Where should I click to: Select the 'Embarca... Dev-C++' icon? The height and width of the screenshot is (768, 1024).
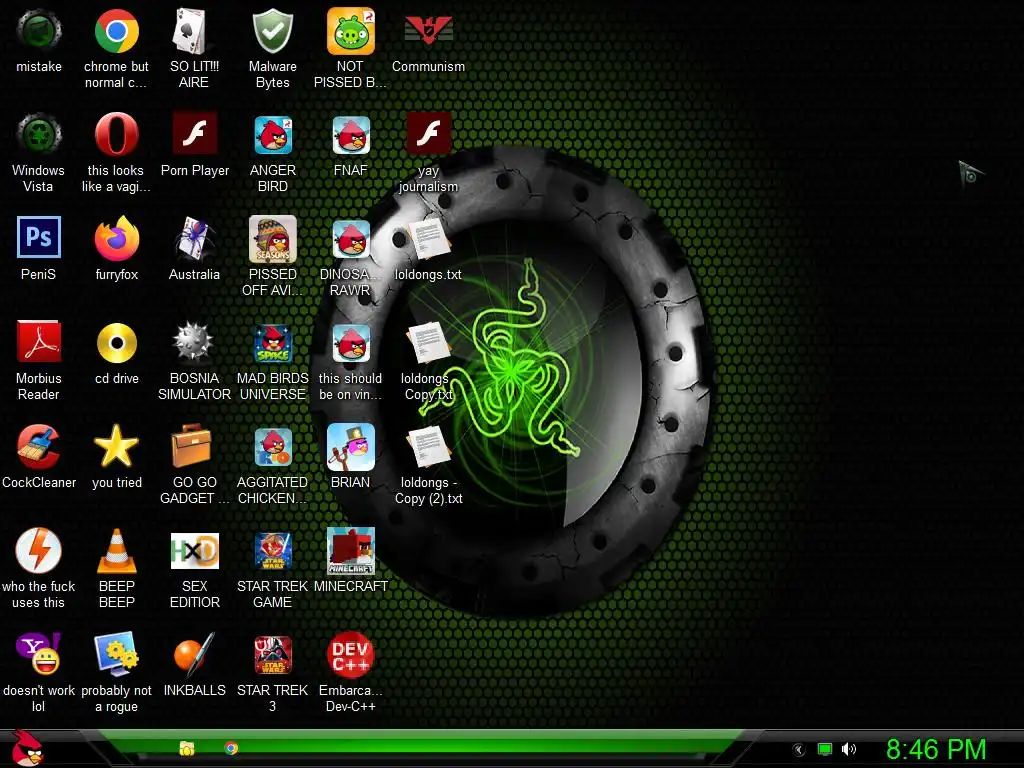[x=351, y=655]
